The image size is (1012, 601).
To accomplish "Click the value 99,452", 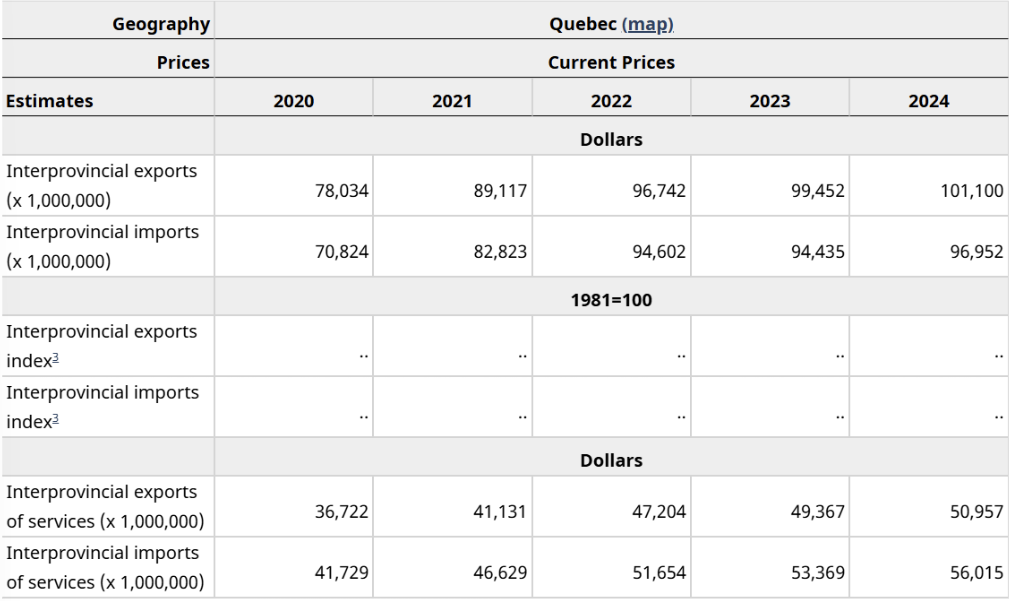I will coord(818,191).
